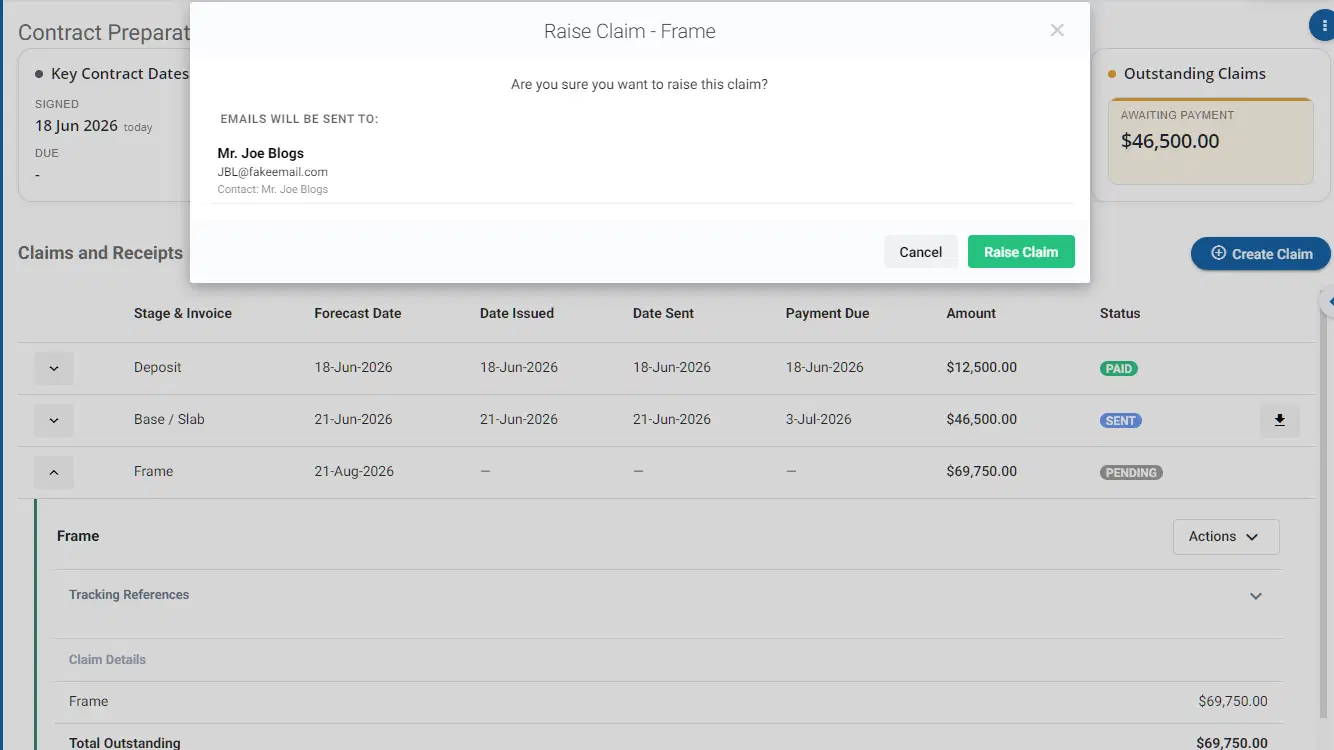The height and width of the screenshot is (750, 1334).
Task: Click the $12,500.00 amount cell
Action: 982,367
